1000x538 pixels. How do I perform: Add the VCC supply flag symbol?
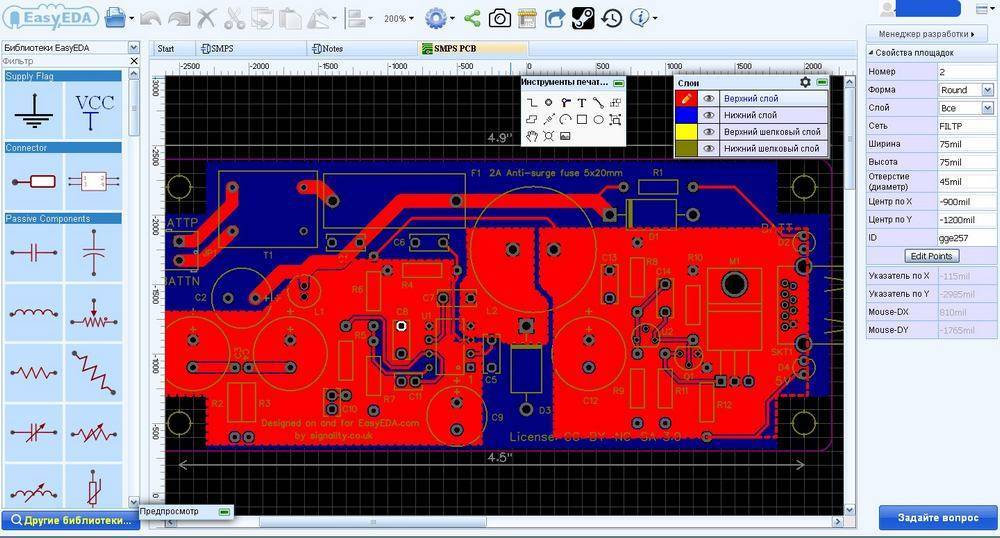click(x=94, y=109)
